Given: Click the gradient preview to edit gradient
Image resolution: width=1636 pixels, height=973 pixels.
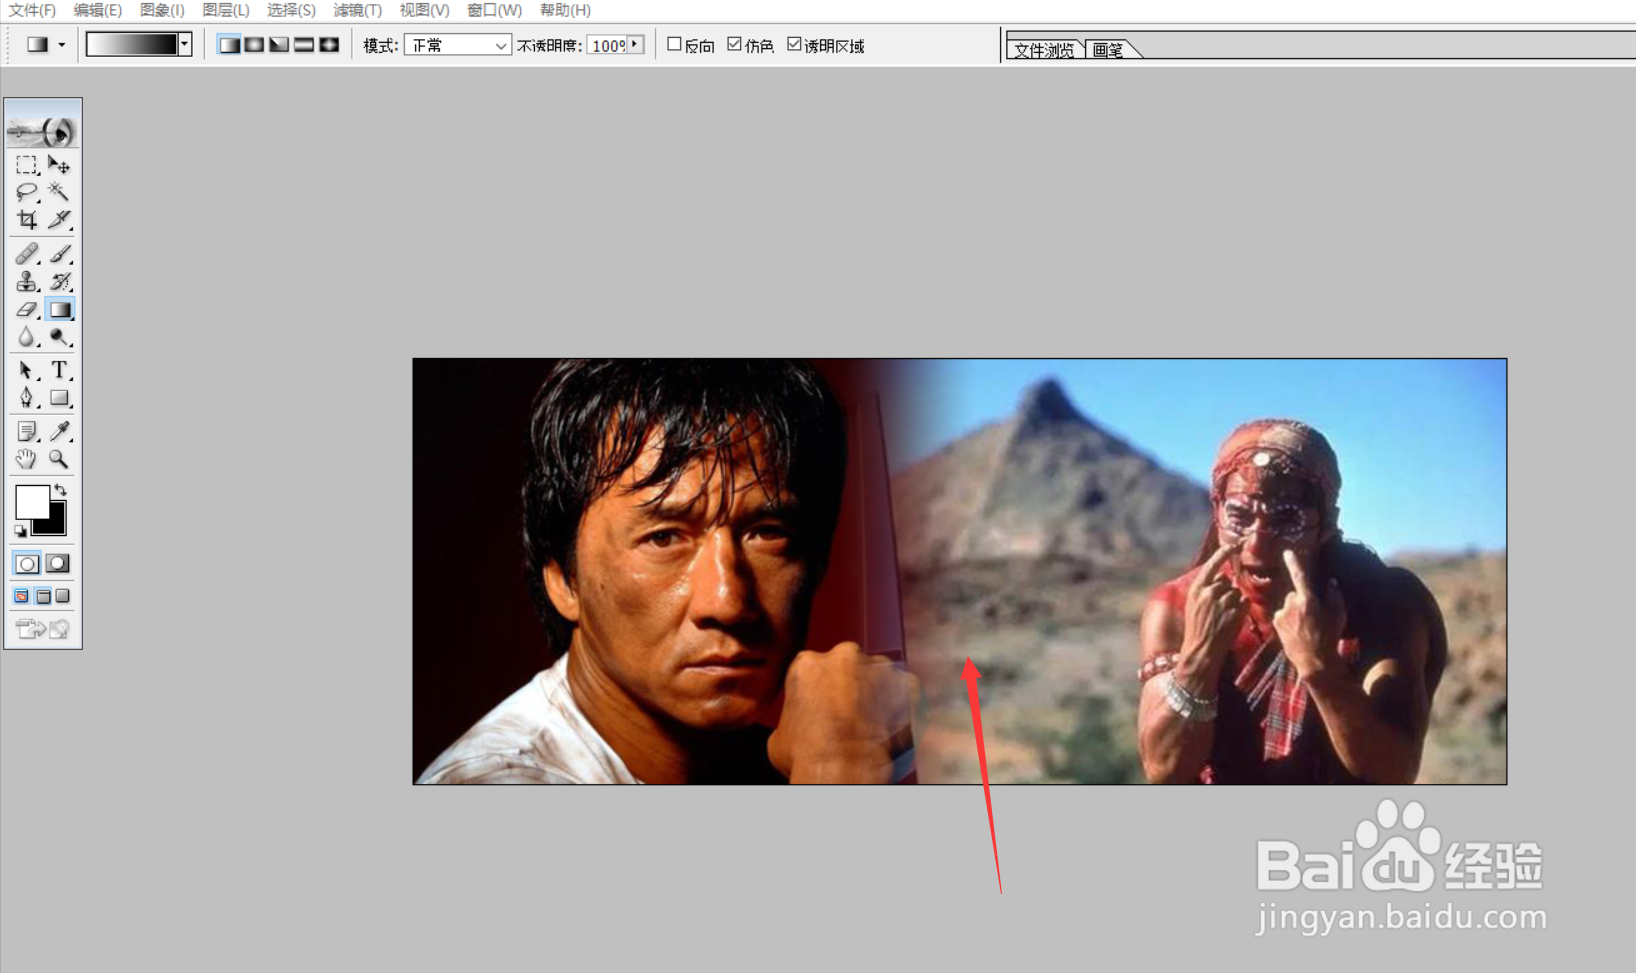Looking at the screenshot, I should pyautogui.click(x=132, y=44).
